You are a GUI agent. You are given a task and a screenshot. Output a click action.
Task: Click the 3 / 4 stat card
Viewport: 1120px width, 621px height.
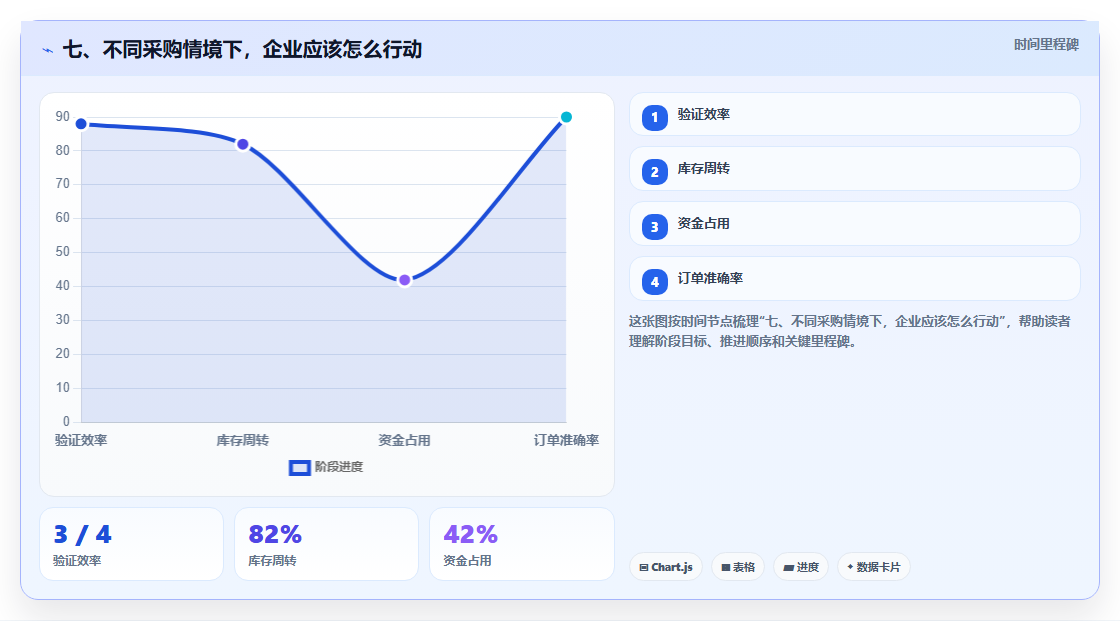131,545
